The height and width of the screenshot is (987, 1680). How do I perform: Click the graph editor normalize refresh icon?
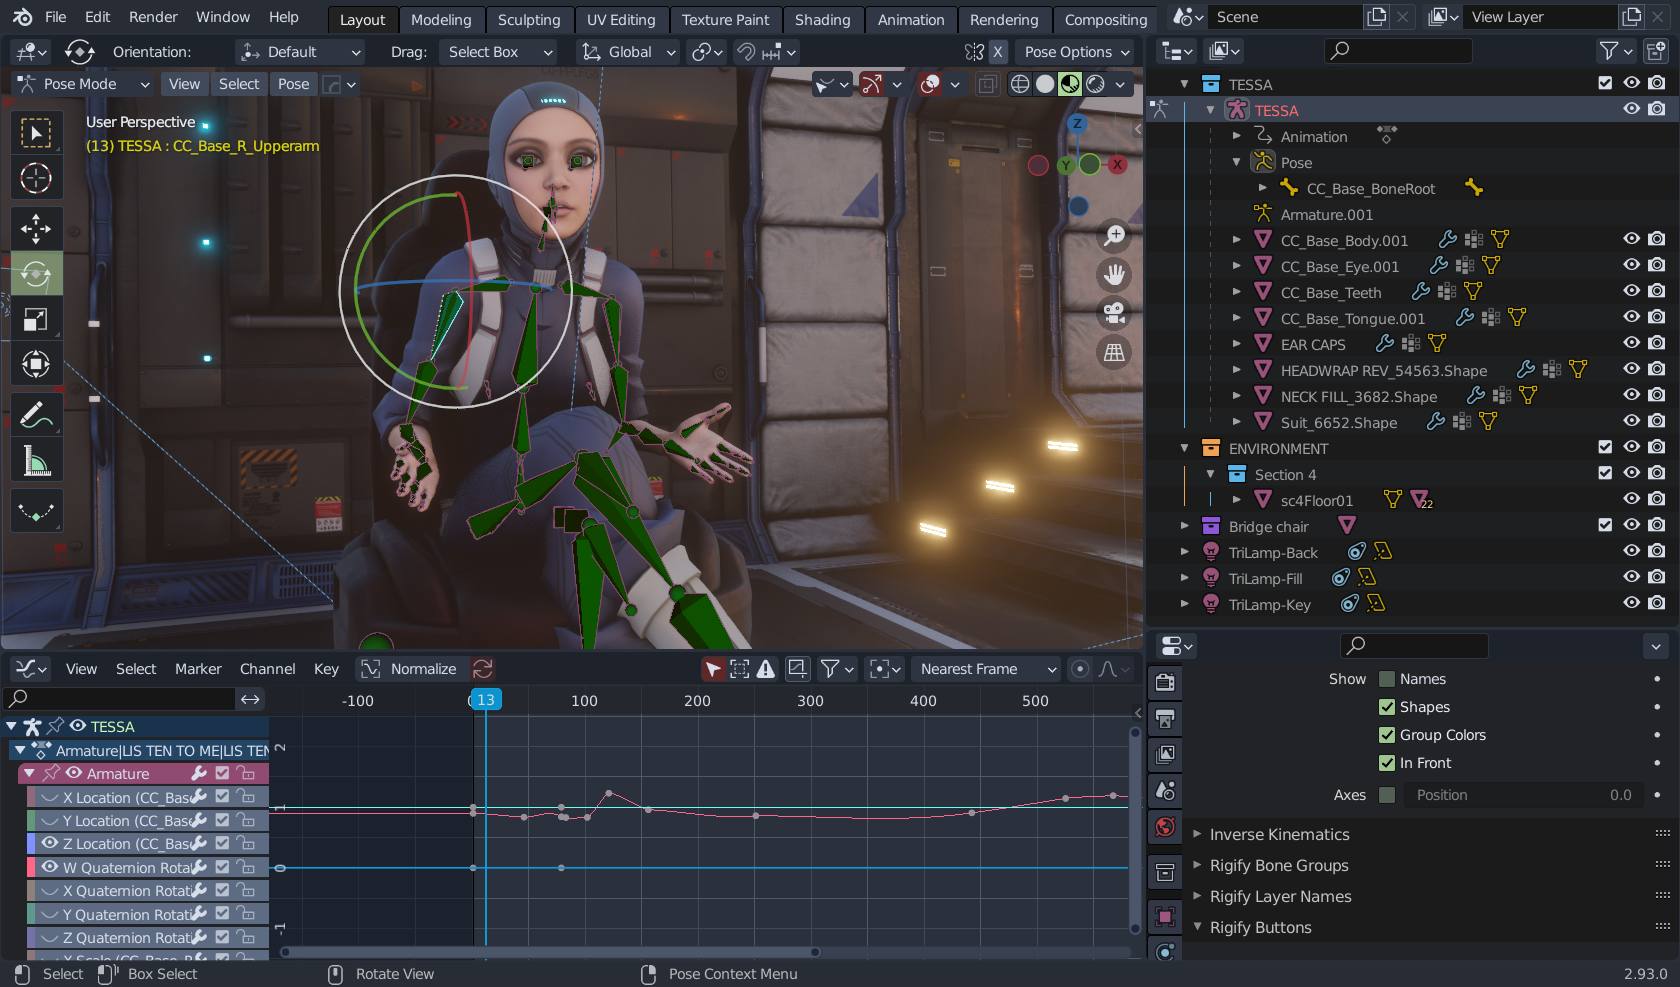point(483,669)
